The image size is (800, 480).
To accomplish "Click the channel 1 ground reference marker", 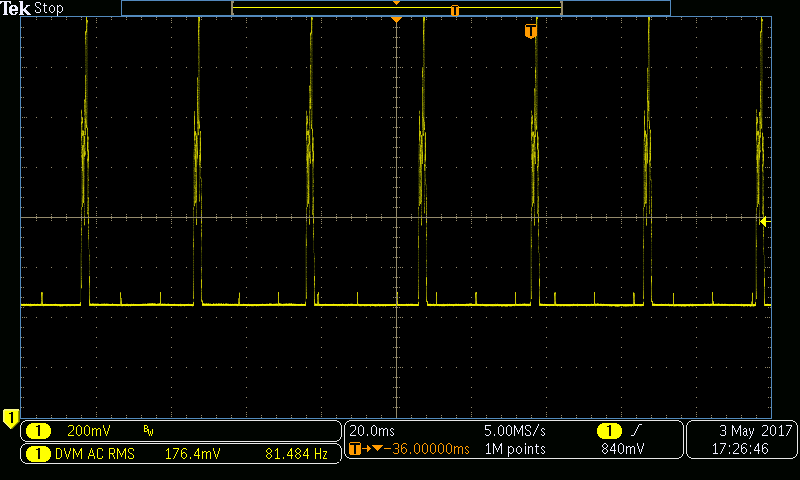I will click(x=11, y=418).
